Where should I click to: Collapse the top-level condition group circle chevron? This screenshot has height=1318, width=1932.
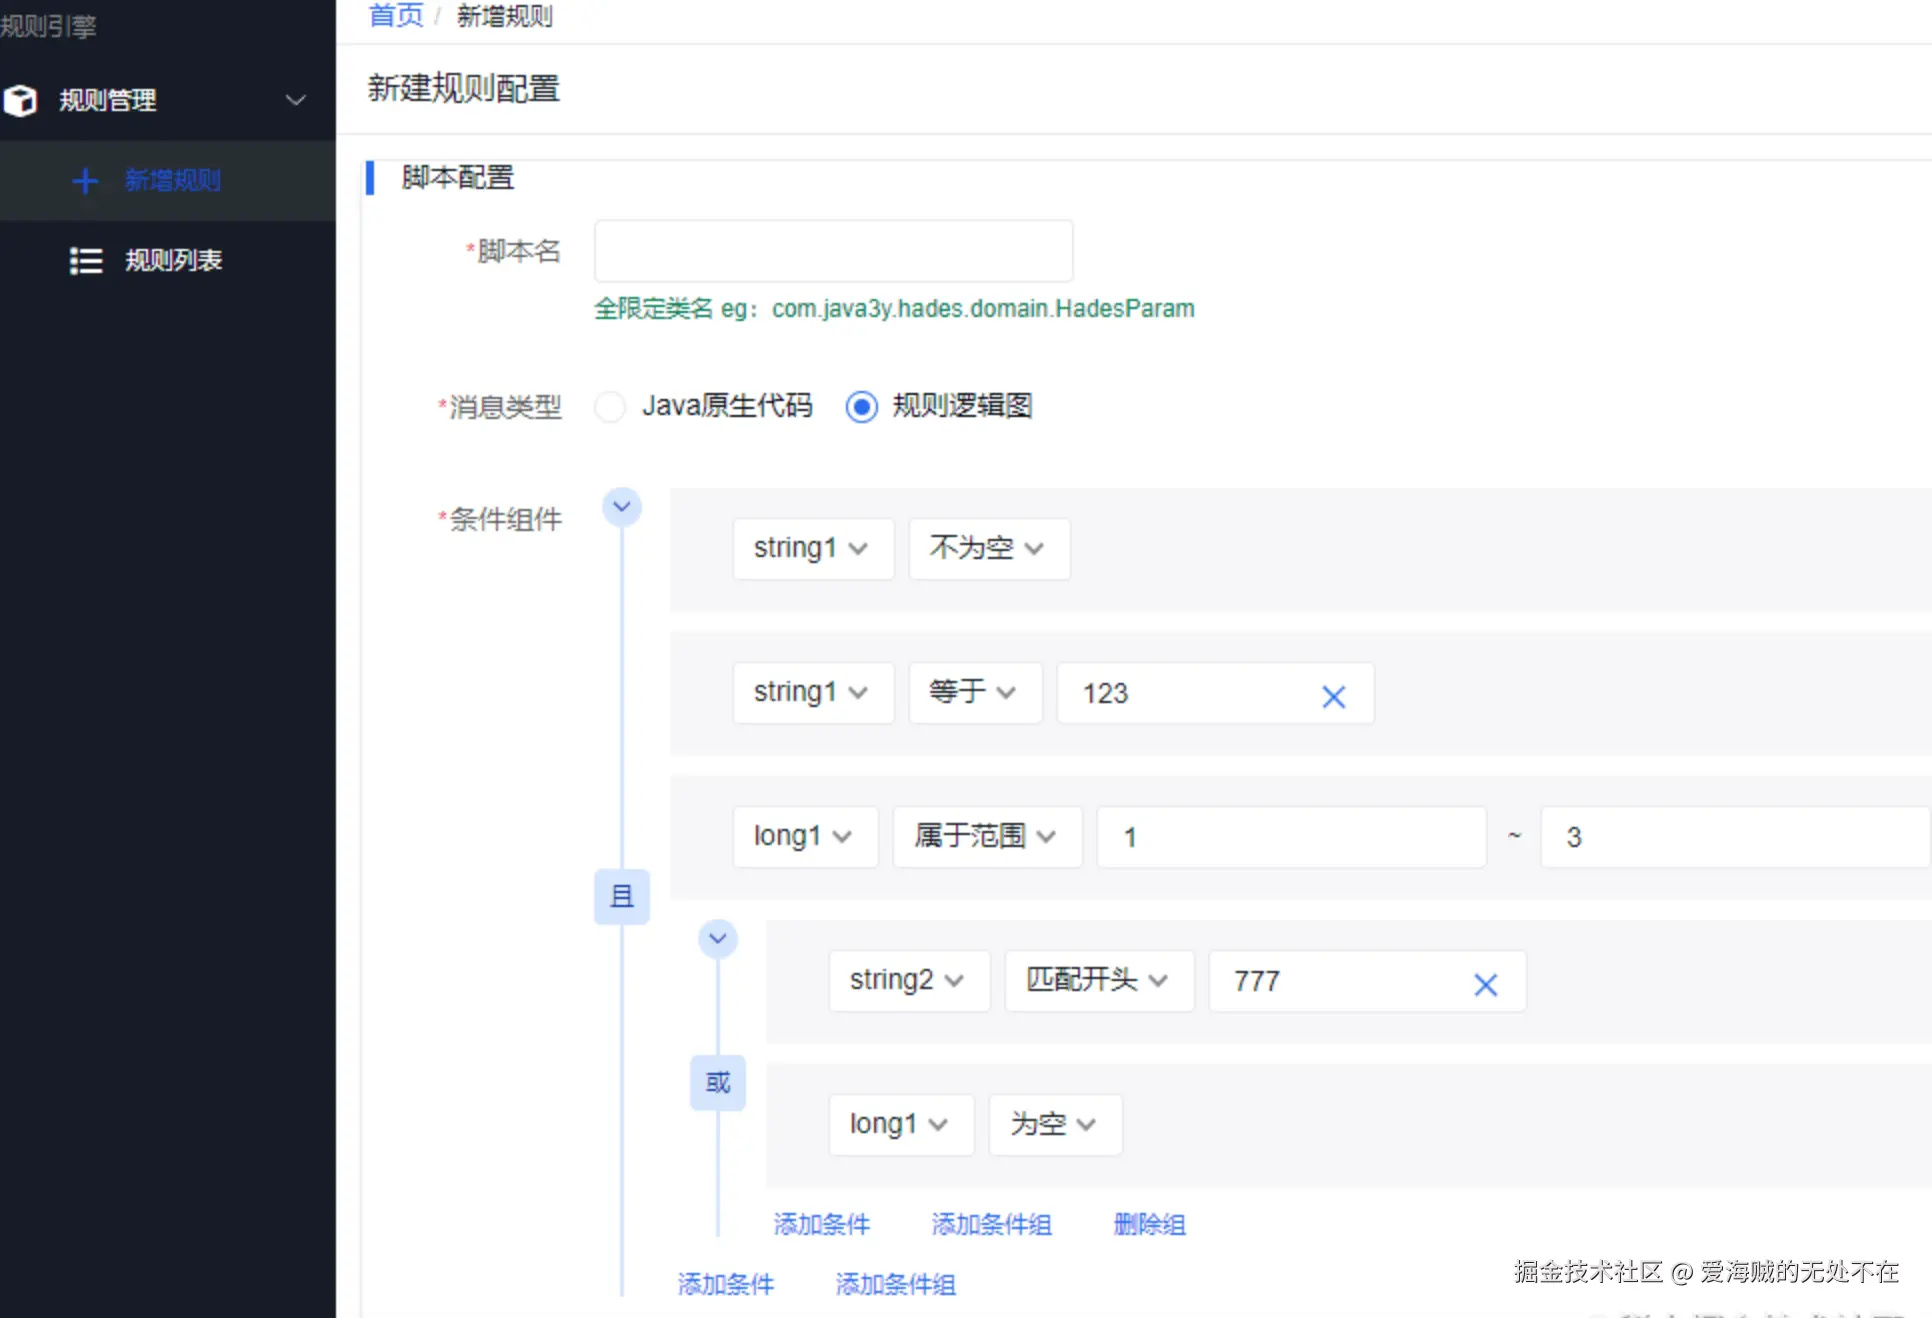pos(621,507)
